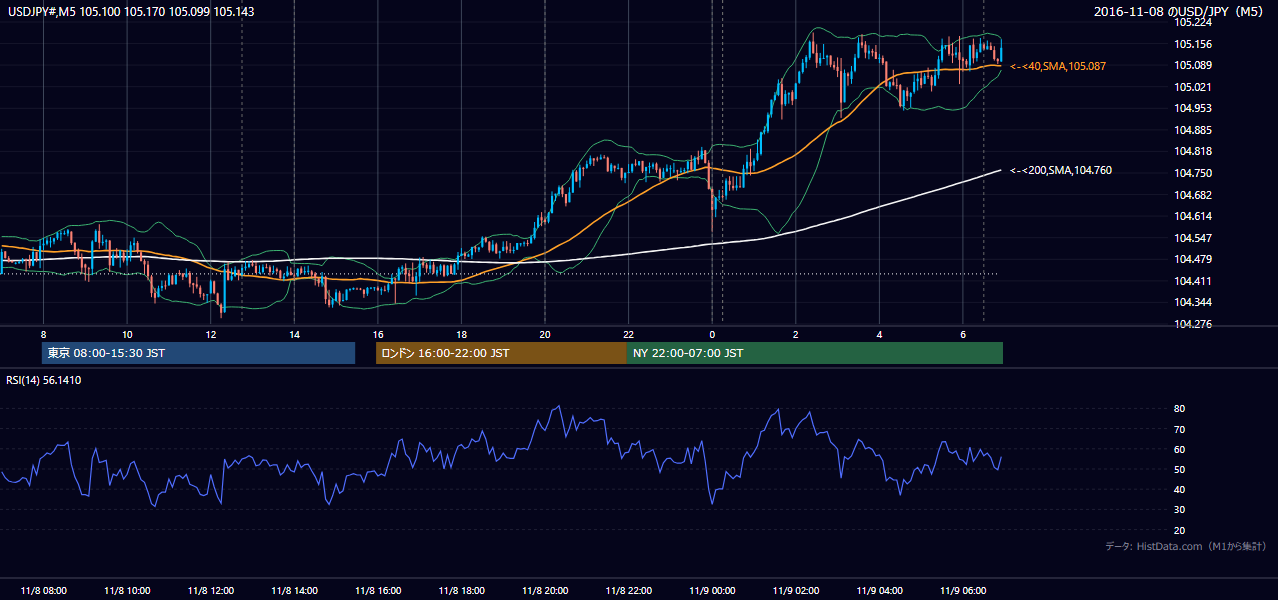Click RSI scale value 70
Image resolution: width=1278 pixels, height=600 pixels.
pyautogui.click(x=1180, y=429)
